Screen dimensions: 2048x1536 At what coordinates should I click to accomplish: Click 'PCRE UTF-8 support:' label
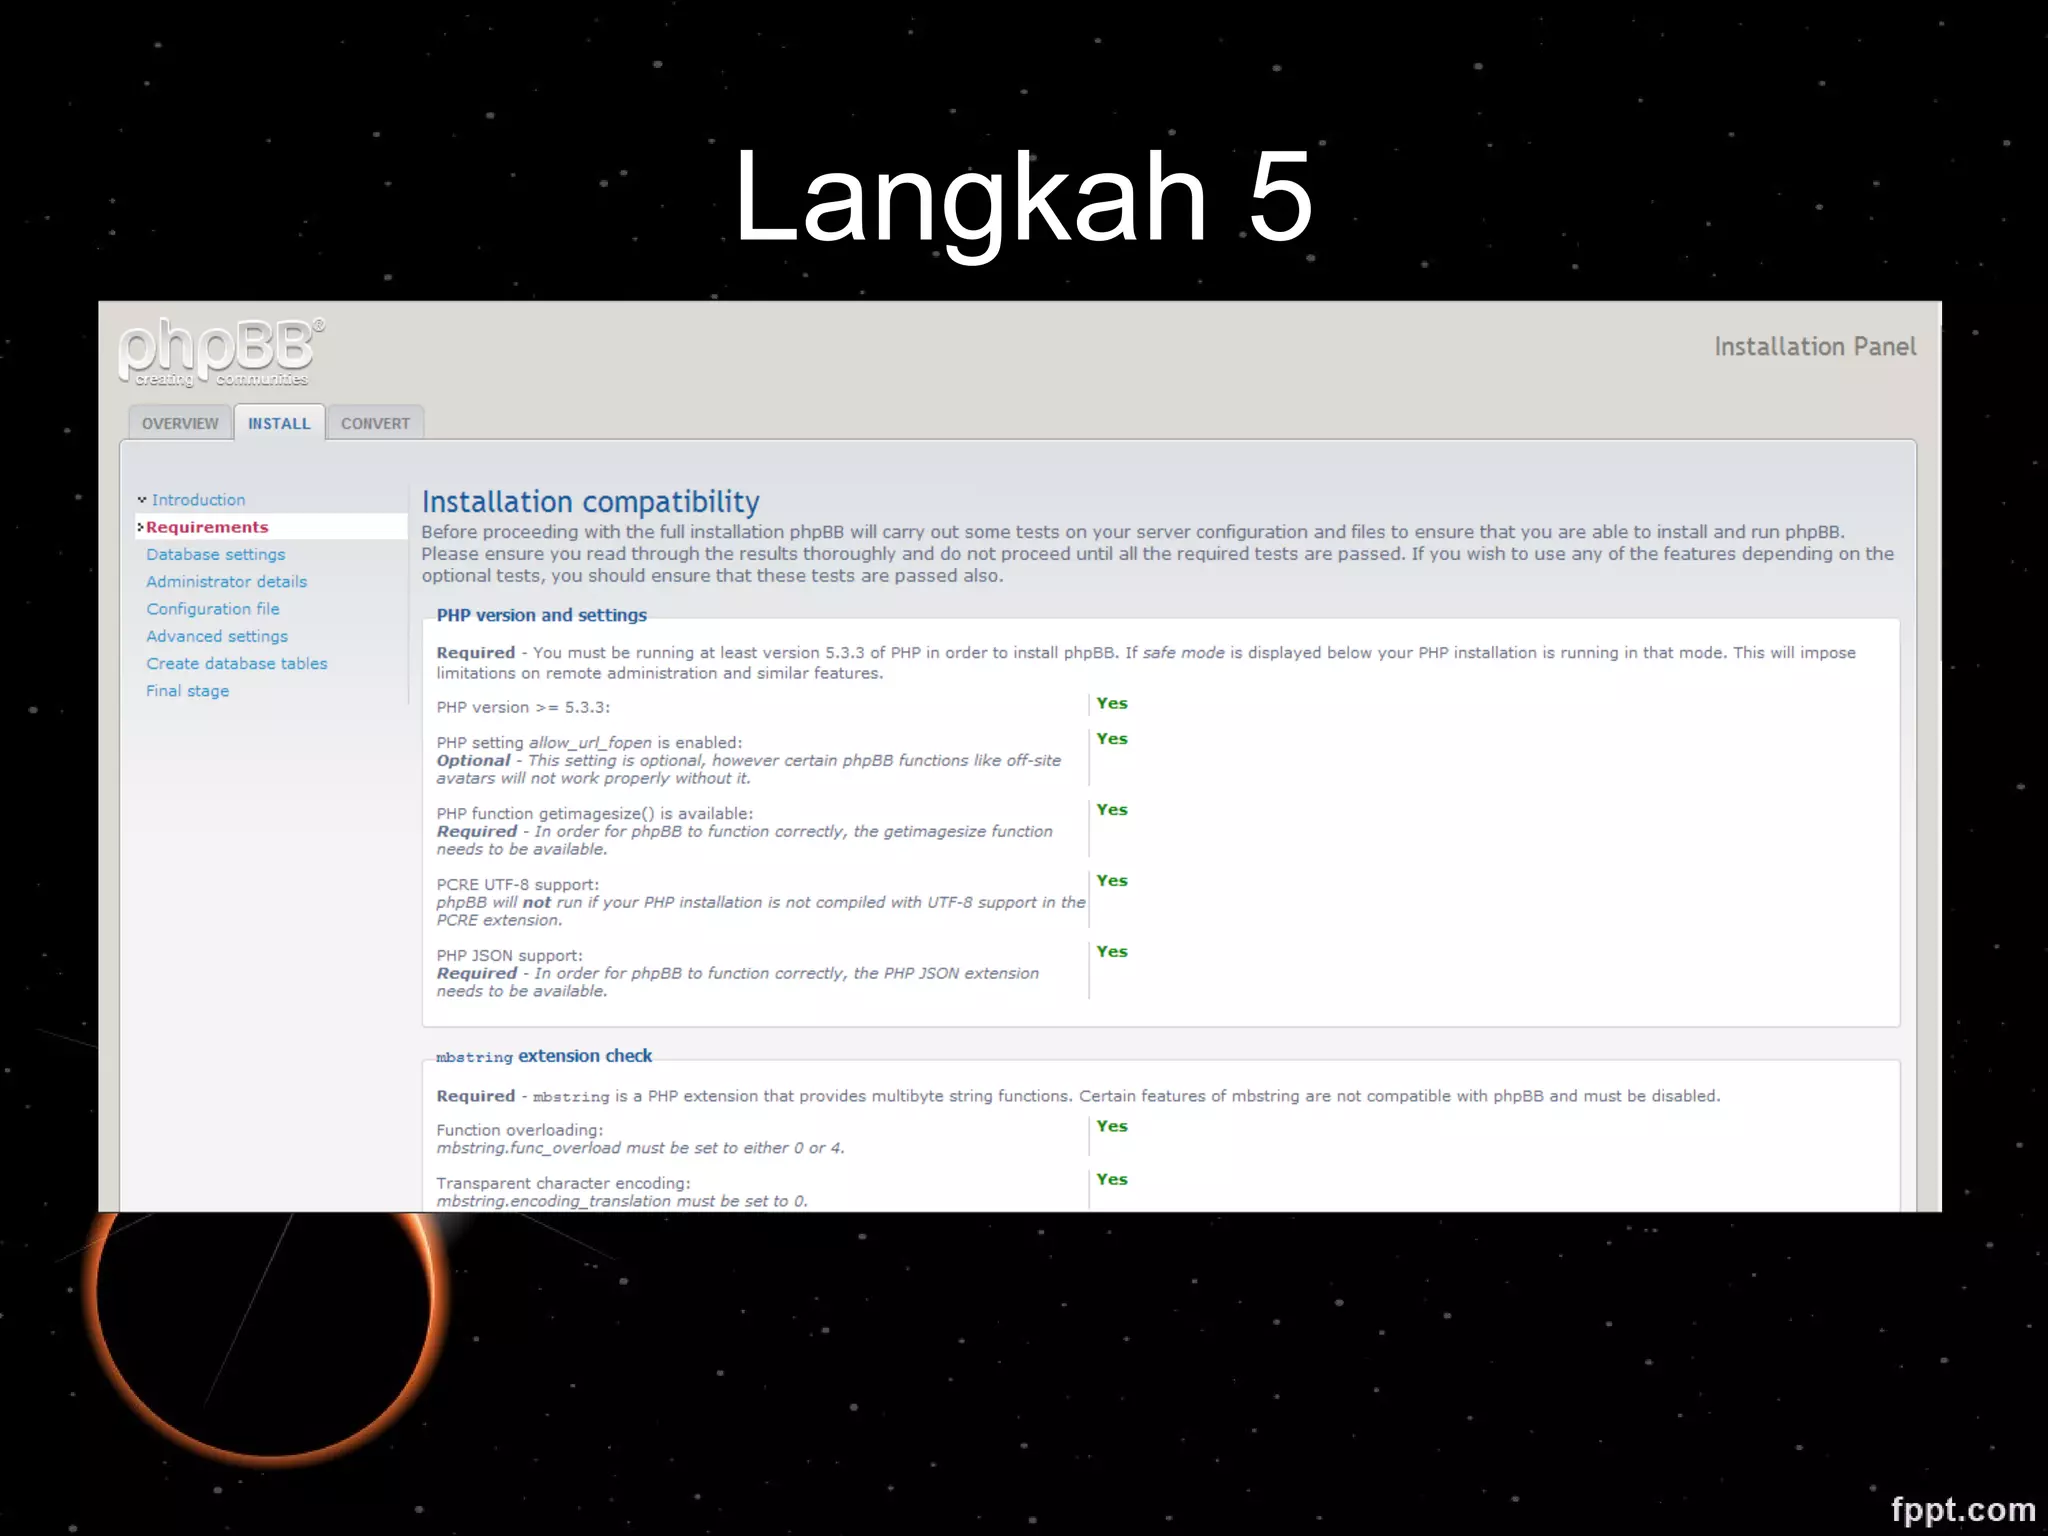point(518,884)
